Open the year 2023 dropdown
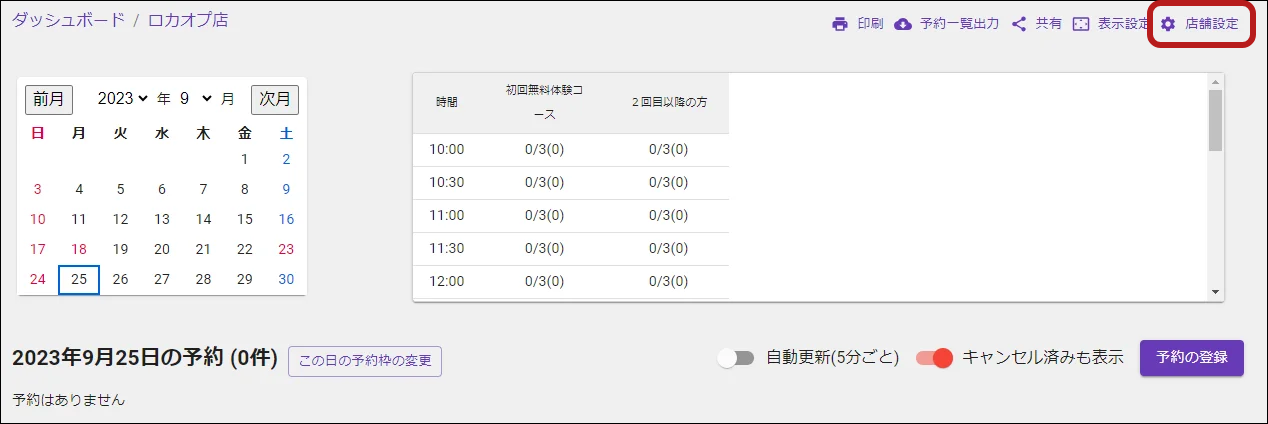This screenshot has width=1268, height=424. 123,99
